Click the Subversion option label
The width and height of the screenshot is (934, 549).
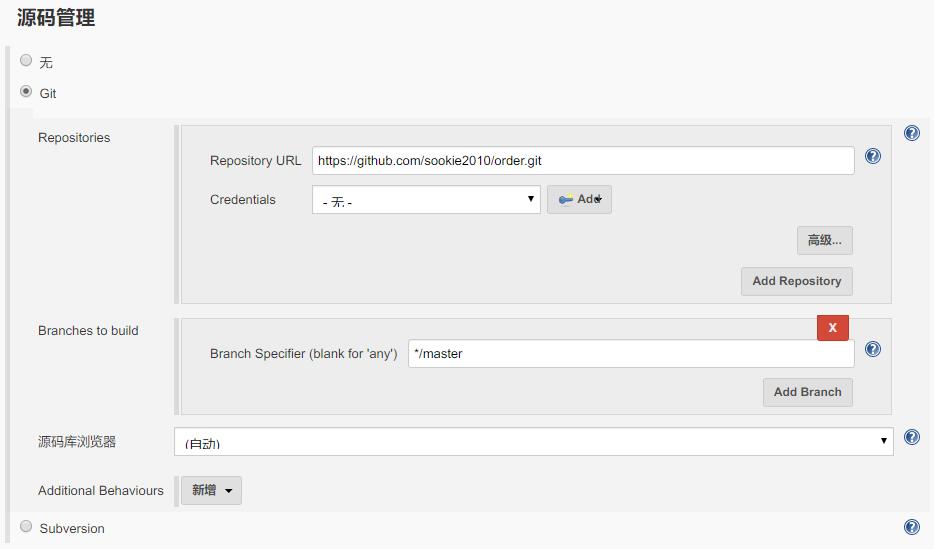(72, 528)
